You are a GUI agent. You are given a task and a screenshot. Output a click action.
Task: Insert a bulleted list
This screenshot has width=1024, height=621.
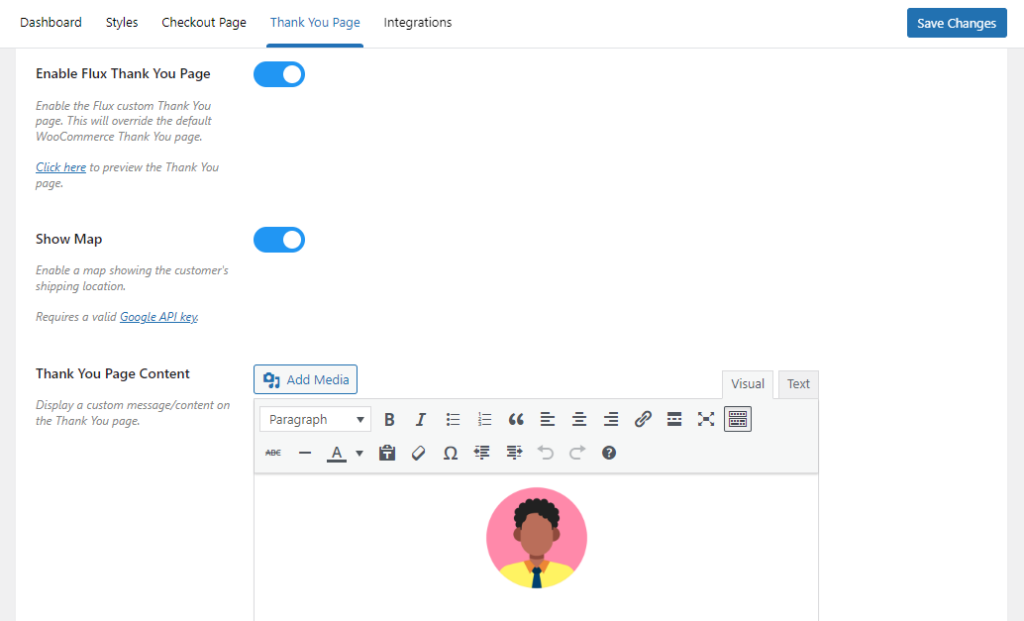tap(453, 419)
